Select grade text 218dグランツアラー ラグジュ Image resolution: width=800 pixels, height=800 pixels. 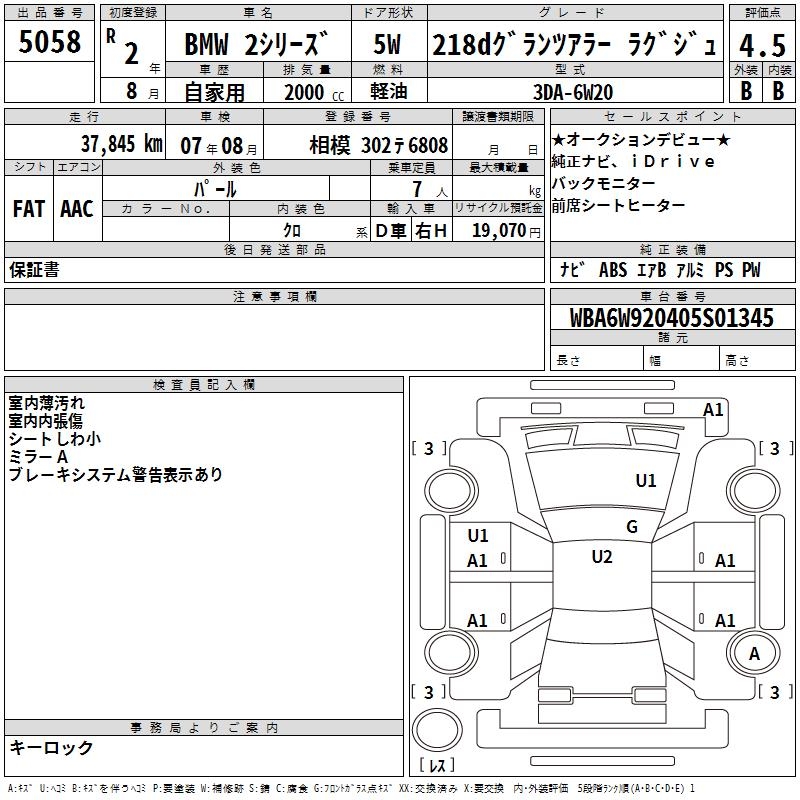click(575, 44)
